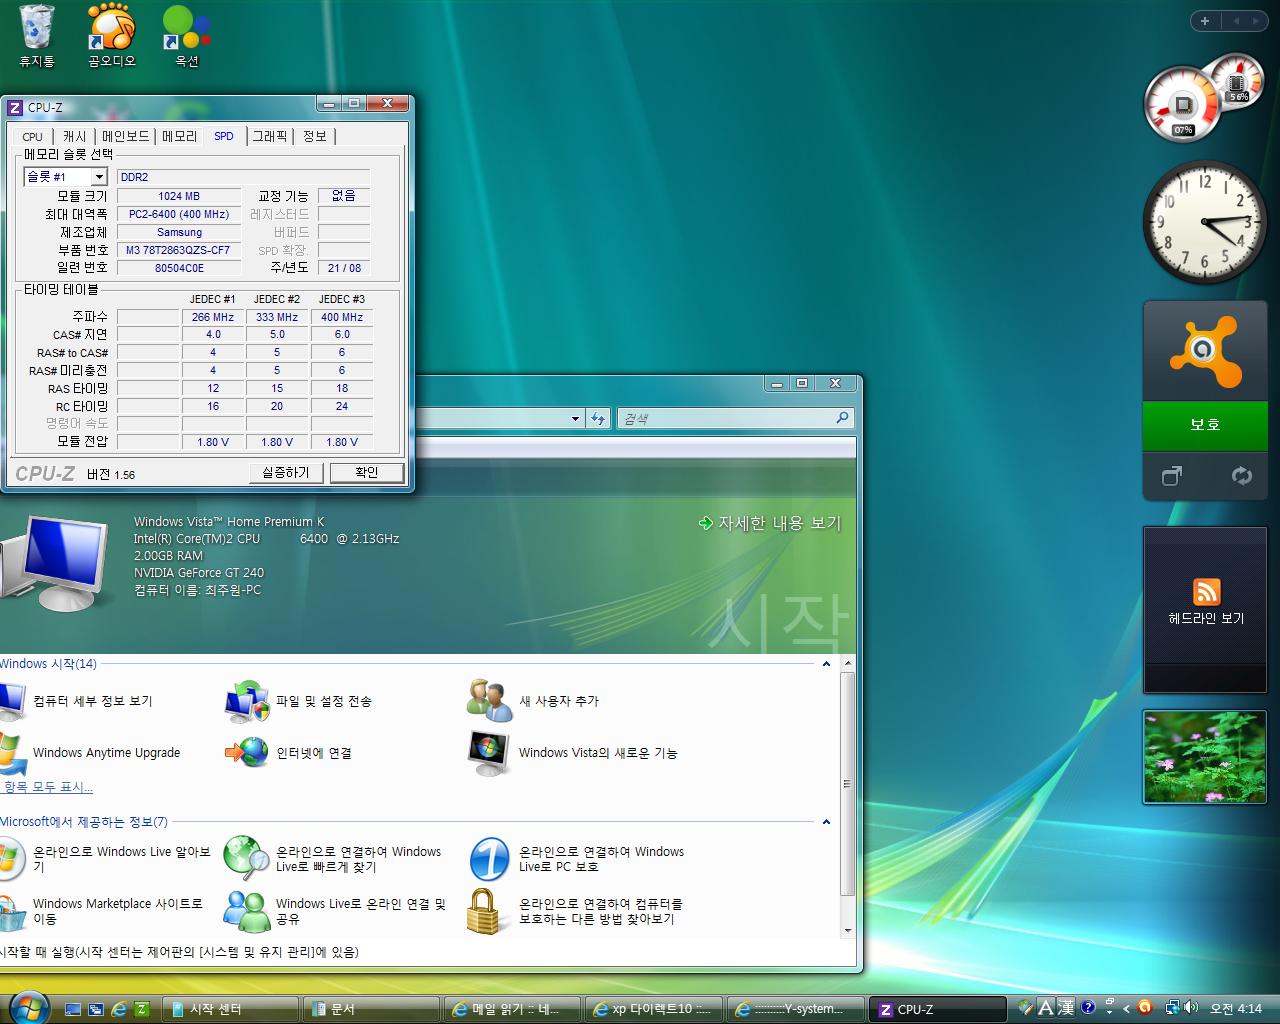Open Windows Live로 PC 보호 item
The height and width of the screenshot is (1024, 1280).
(576, 859)
